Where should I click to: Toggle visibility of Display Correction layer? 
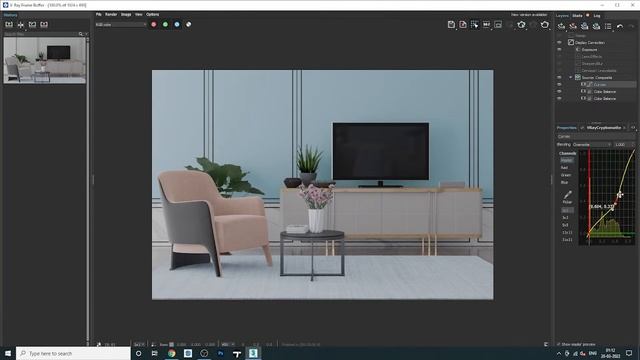pyautogui.click(x=559, y=42)
